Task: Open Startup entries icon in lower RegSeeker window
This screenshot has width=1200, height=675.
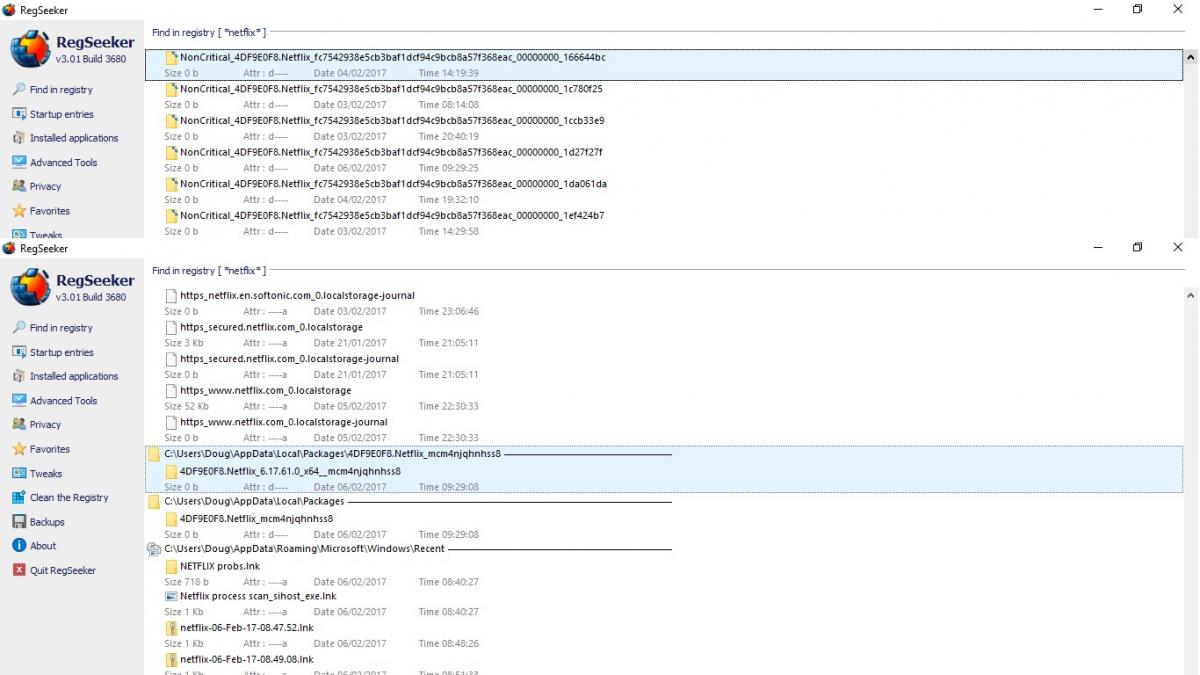Action: [x=19, y=352]
